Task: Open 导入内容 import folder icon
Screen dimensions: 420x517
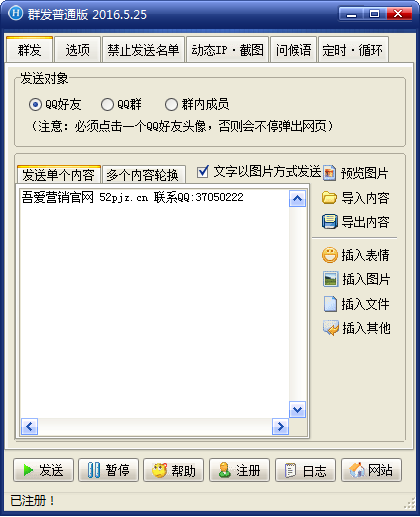Action: [x=329, y=197]
